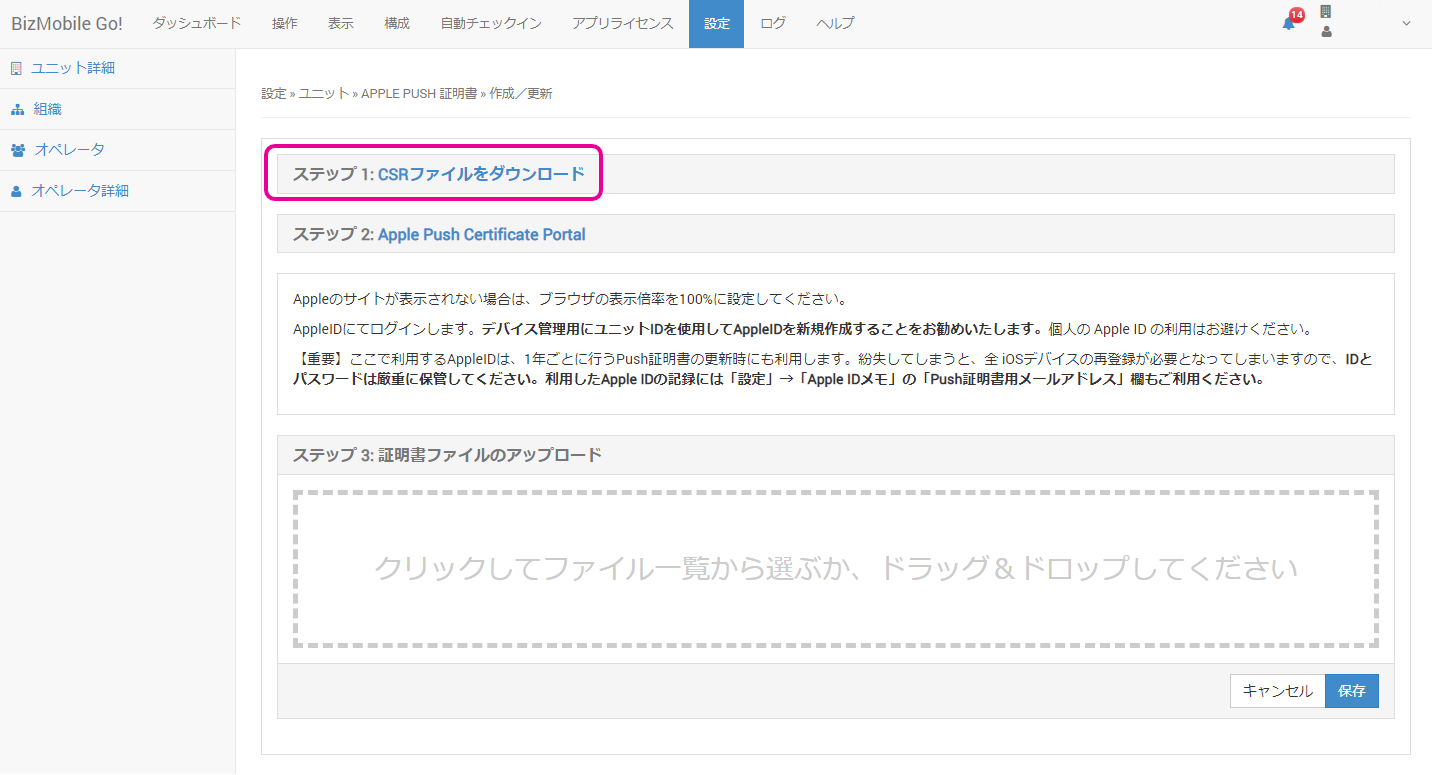Download the CSR file via the CSRファイルをダウンロード link

pos(481,174)
